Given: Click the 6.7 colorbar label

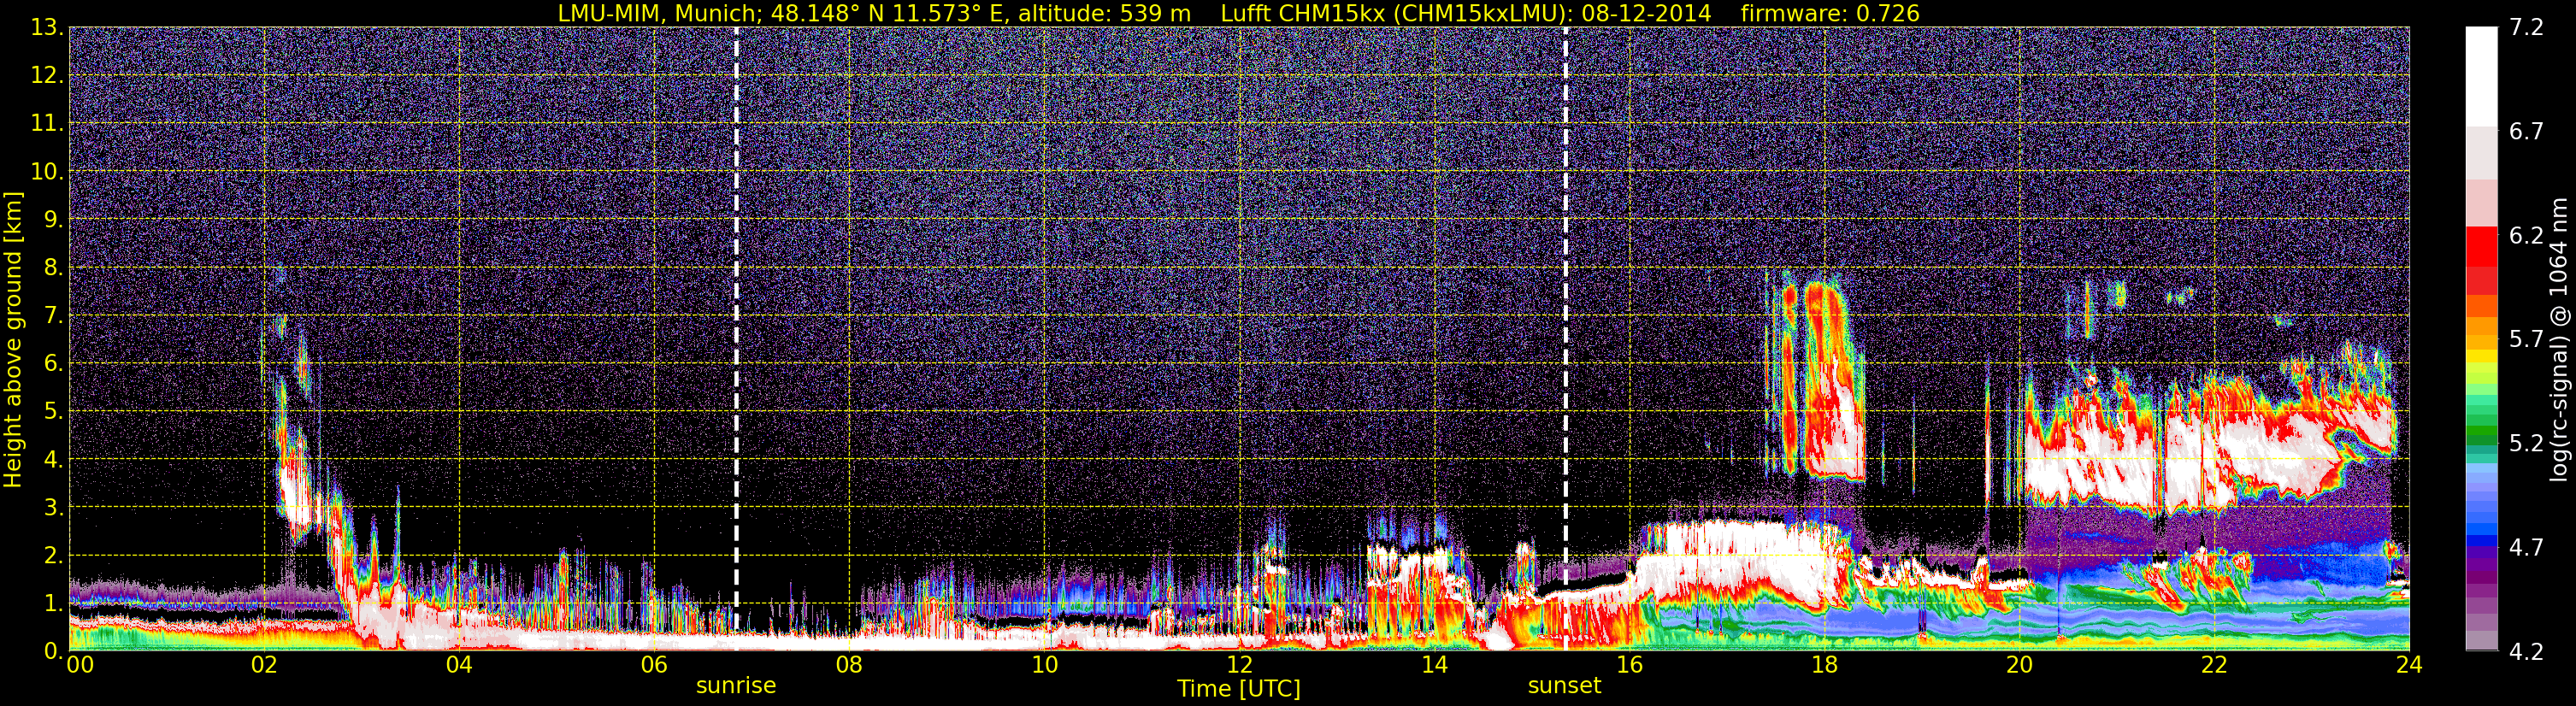Looking at the screenshot, I should [2526, 131].
